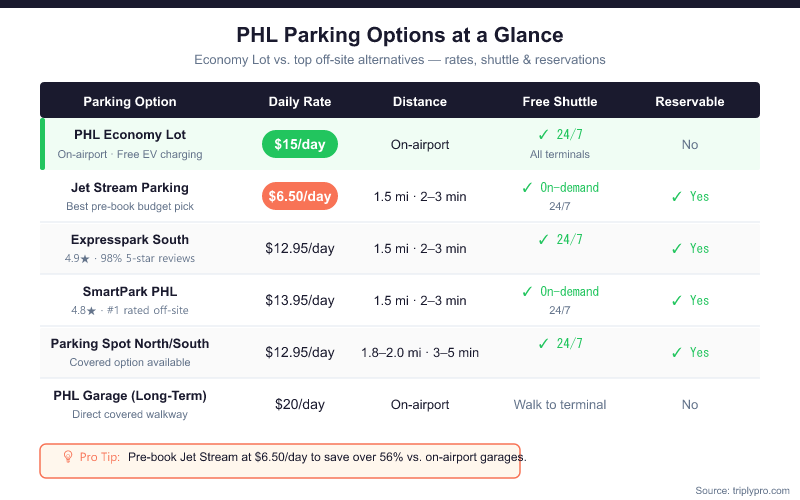The image size is (800, 500).
Task: Click the Jet Stream on-demand shuttle checkmark
Action: [529, 187]
